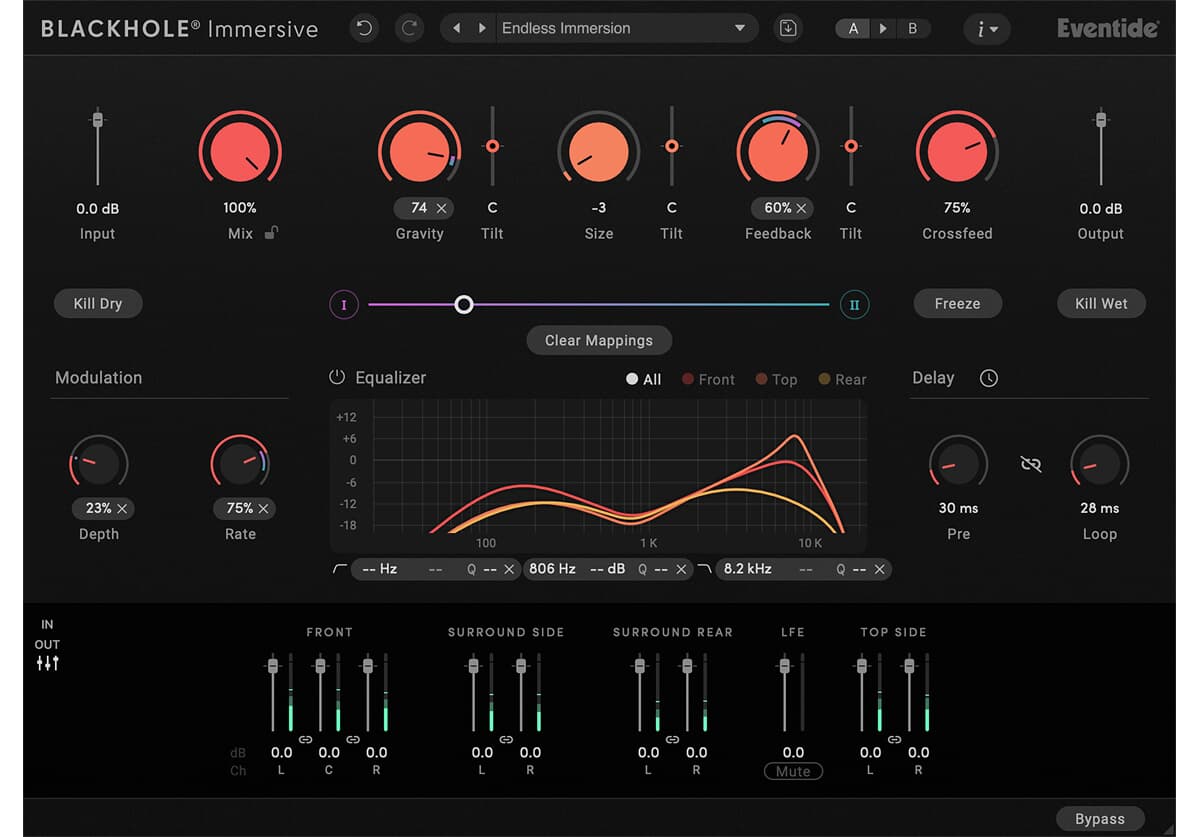Open the info menu next to Eventide logo

click(987, 29)
